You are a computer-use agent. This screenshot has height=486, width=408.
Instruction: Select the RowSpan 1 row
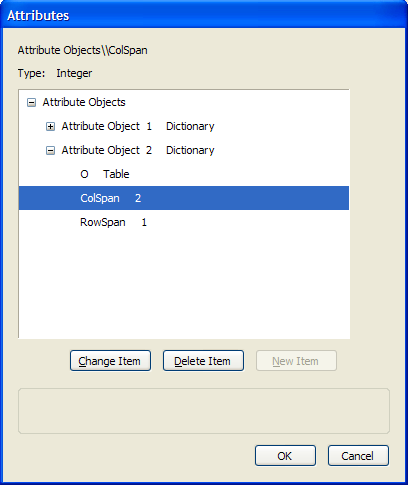pos(113,222)
